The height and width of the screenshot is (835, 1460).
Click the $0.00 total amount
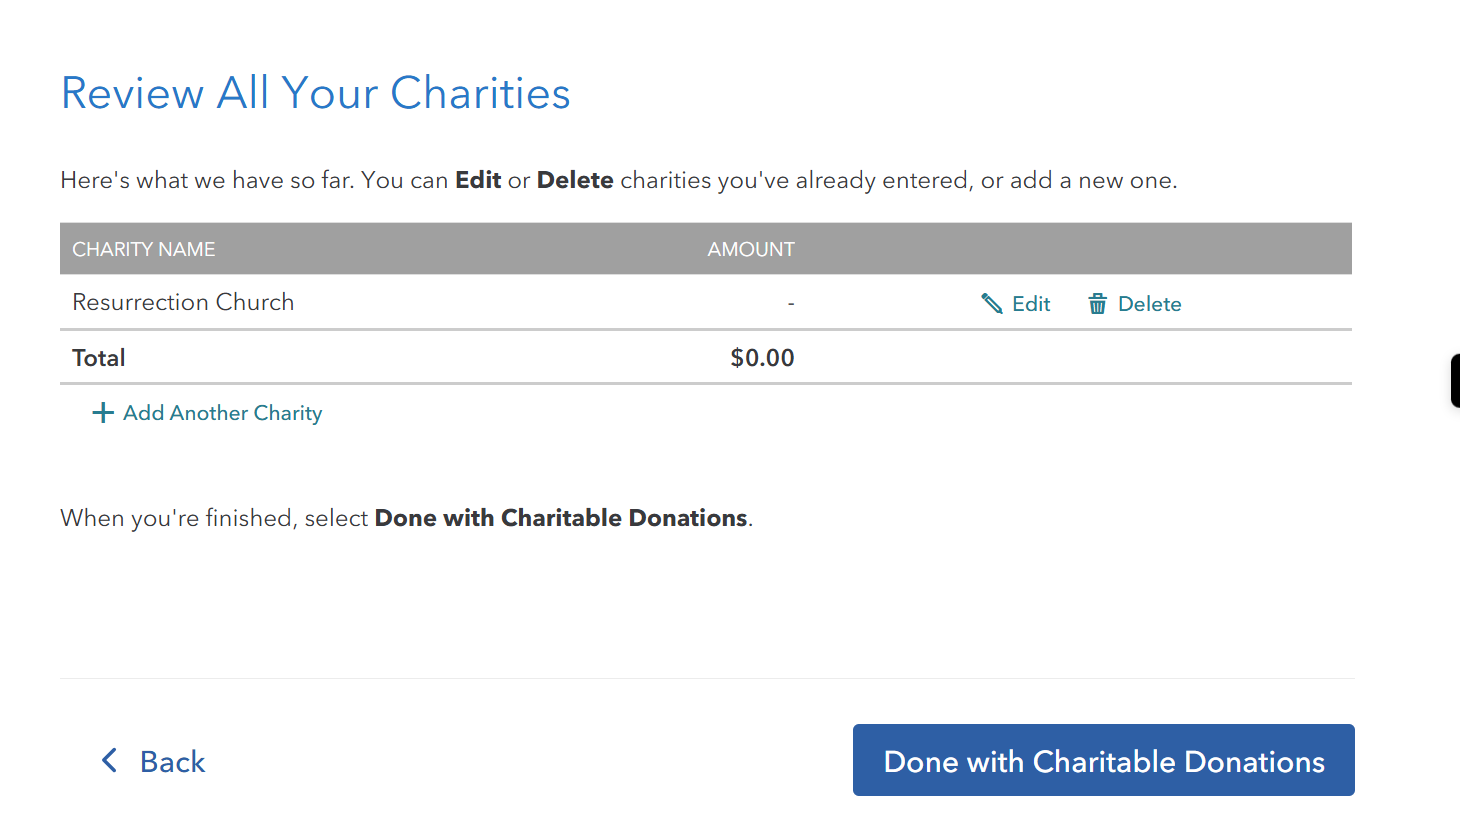coord(762,358)
